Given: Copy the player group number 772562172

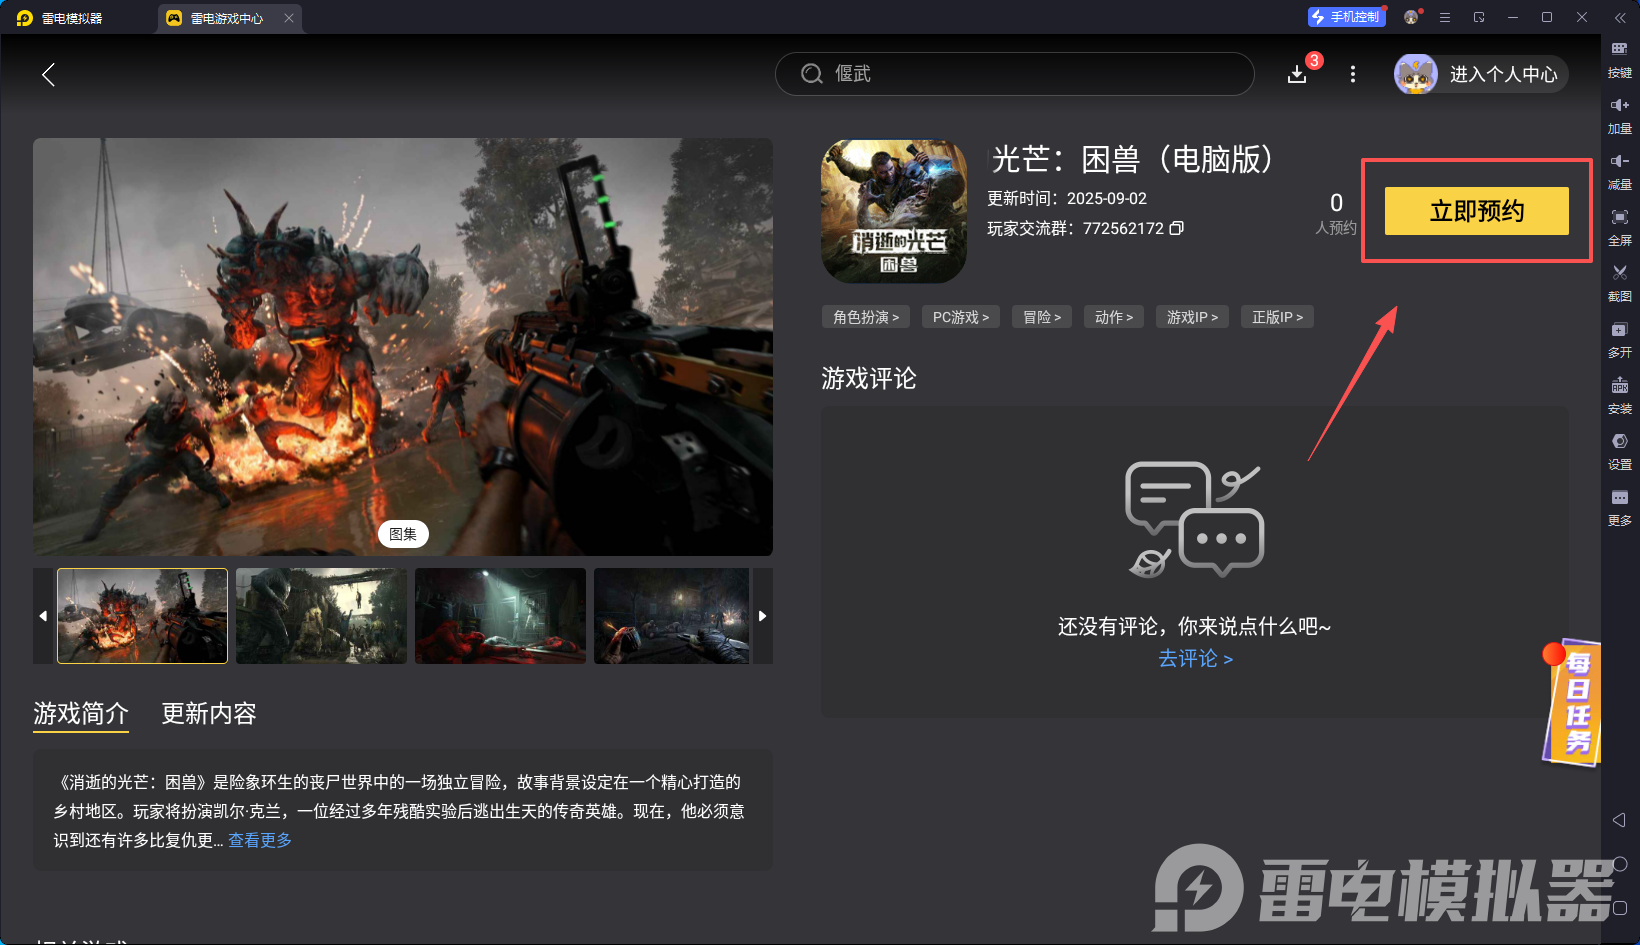Looking at the screenshot, I should pyautogui.click(x=1177, y=228).
